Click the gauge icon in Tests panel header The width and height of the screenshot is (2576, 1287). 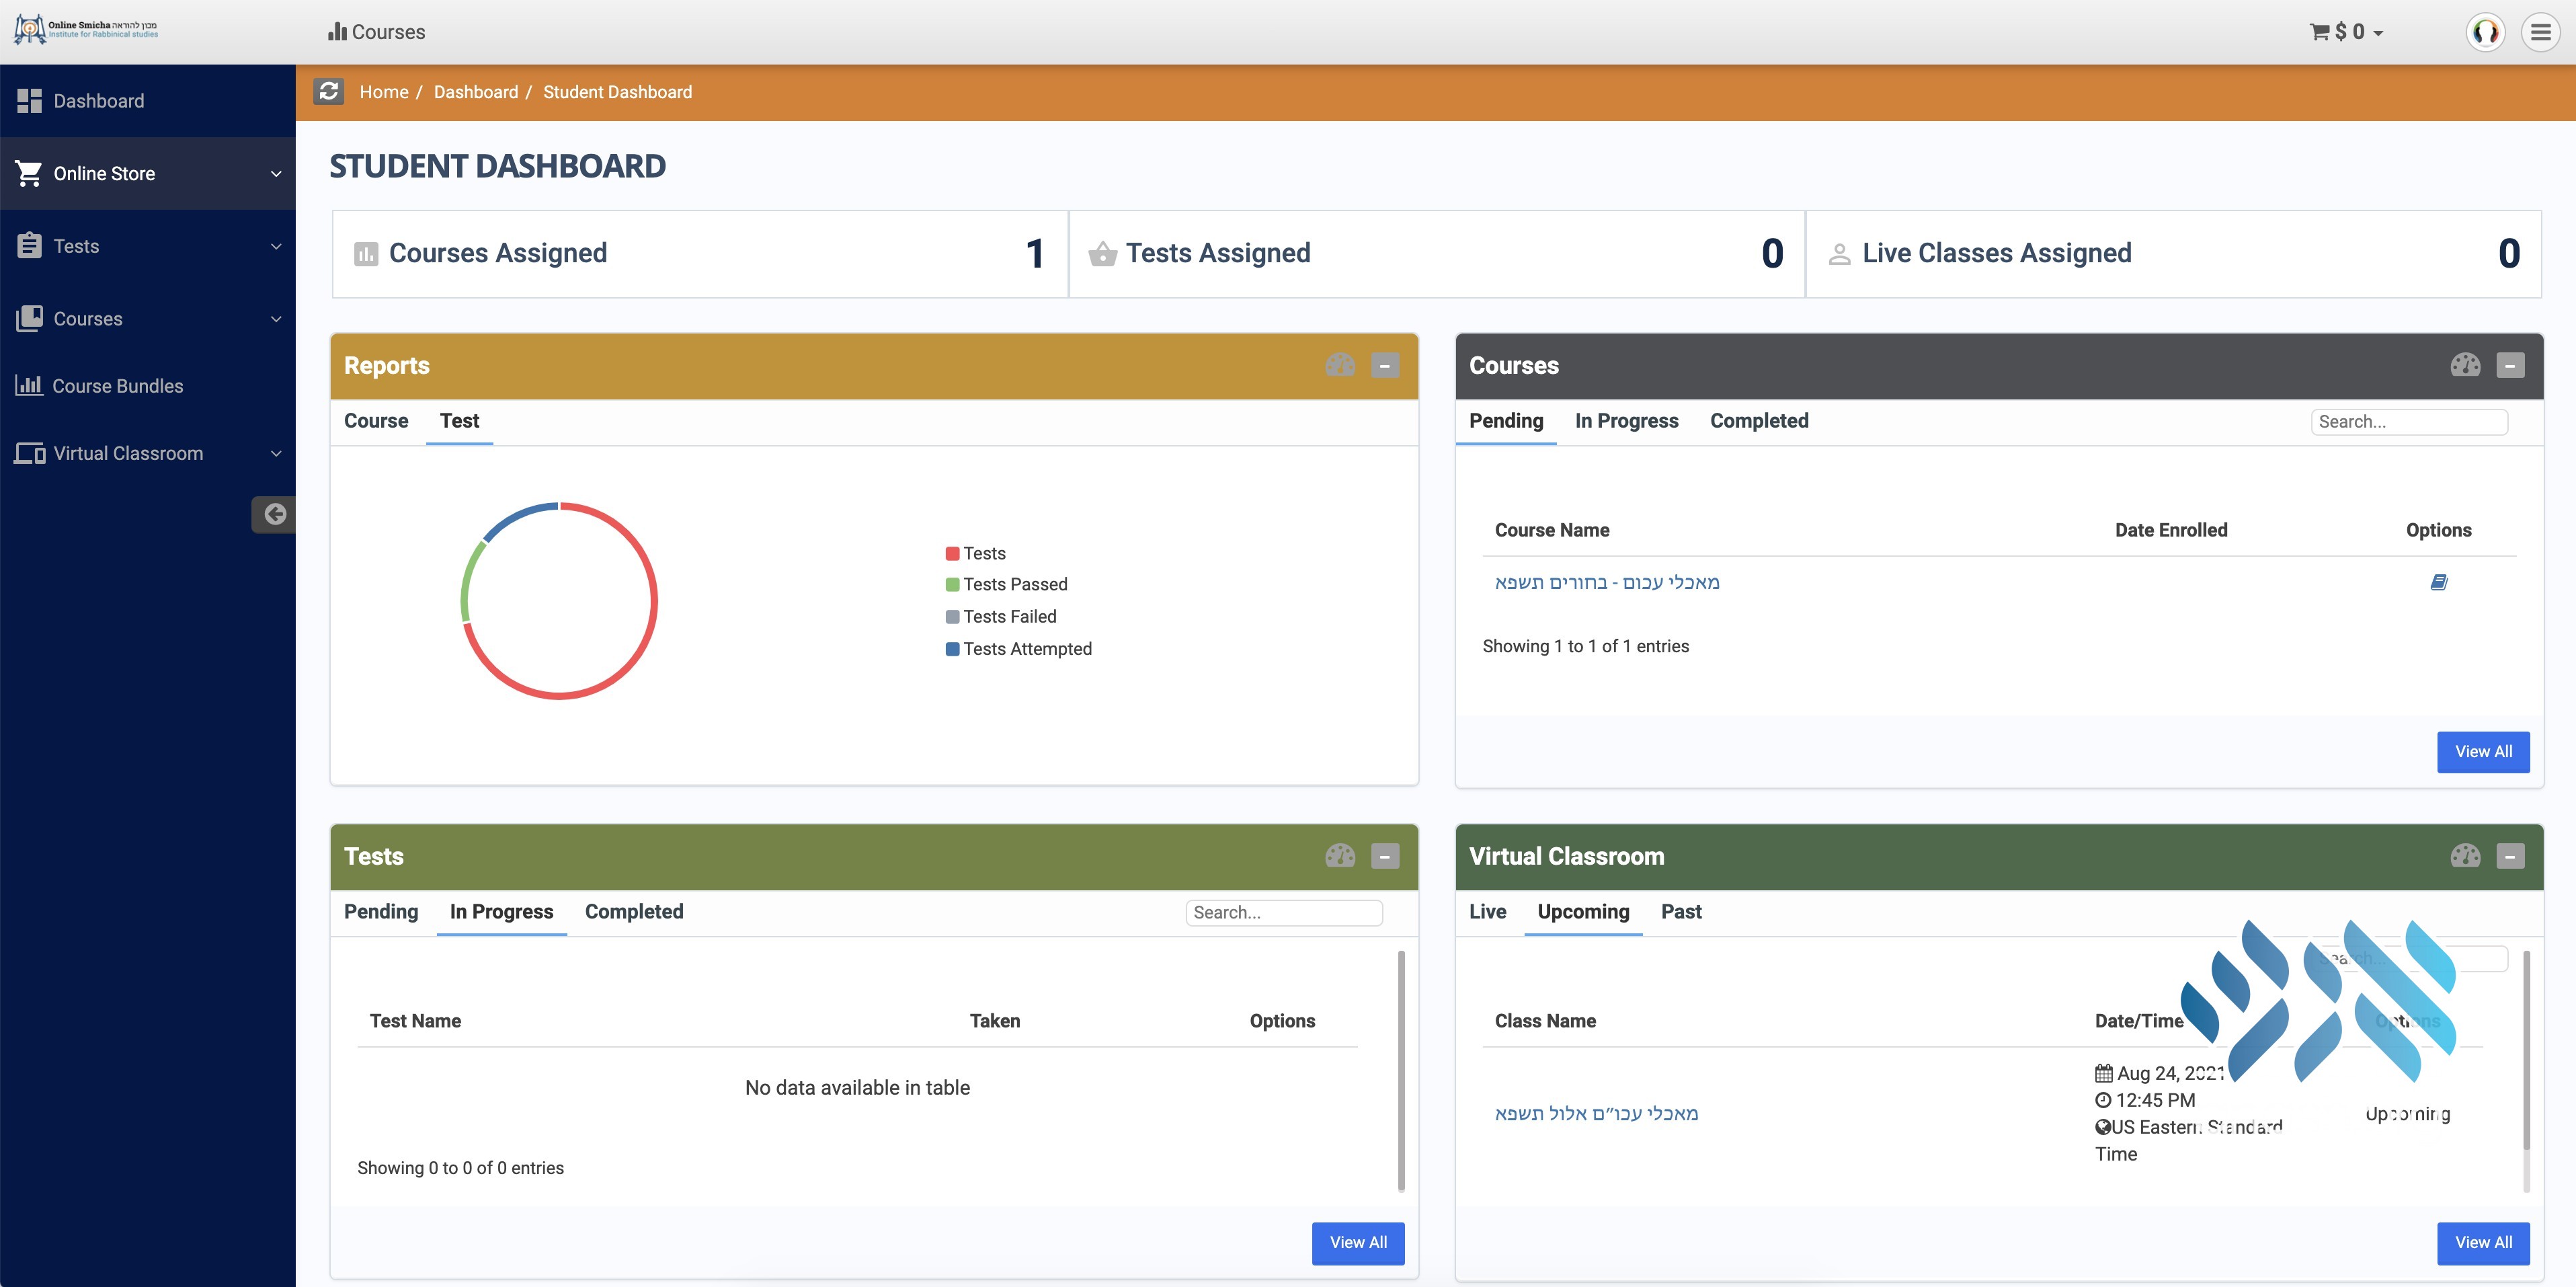tap(1340, 856)
